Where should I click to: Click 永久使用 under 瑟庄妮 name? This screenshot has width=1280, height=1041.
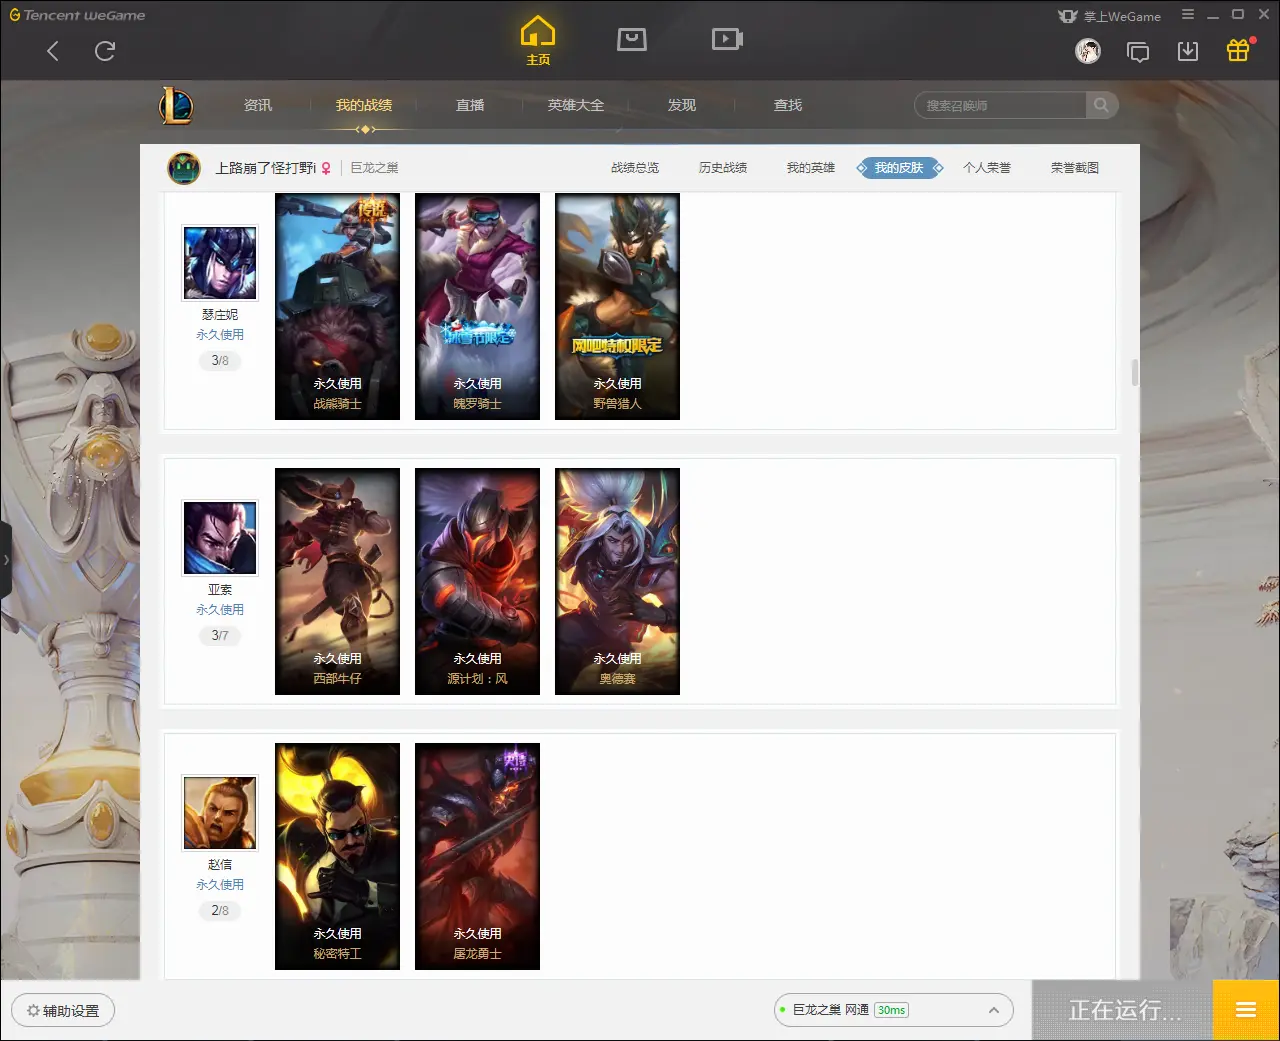220,335
